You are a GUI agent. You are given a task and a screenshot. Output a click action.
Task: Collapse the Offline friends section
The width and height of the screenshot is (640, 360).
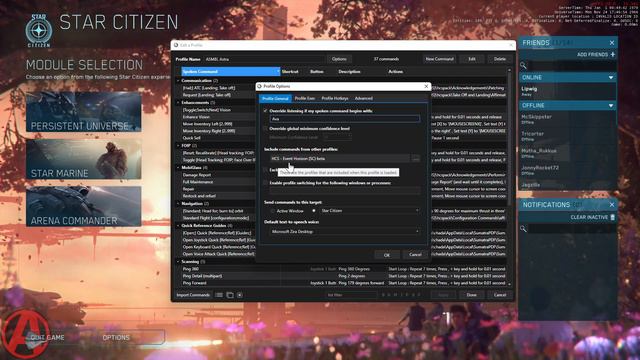tap(611, 105)
